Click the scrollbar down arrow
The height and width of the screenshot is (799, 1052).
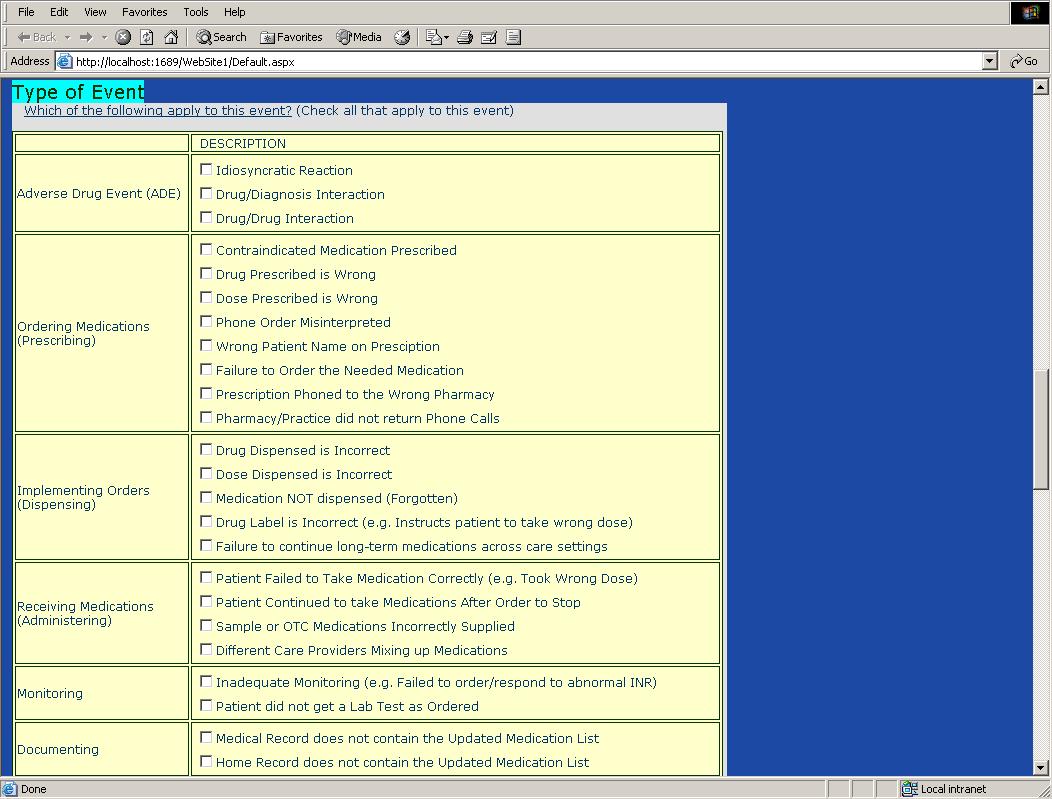pyautogui.click(x=1041, y=768)
